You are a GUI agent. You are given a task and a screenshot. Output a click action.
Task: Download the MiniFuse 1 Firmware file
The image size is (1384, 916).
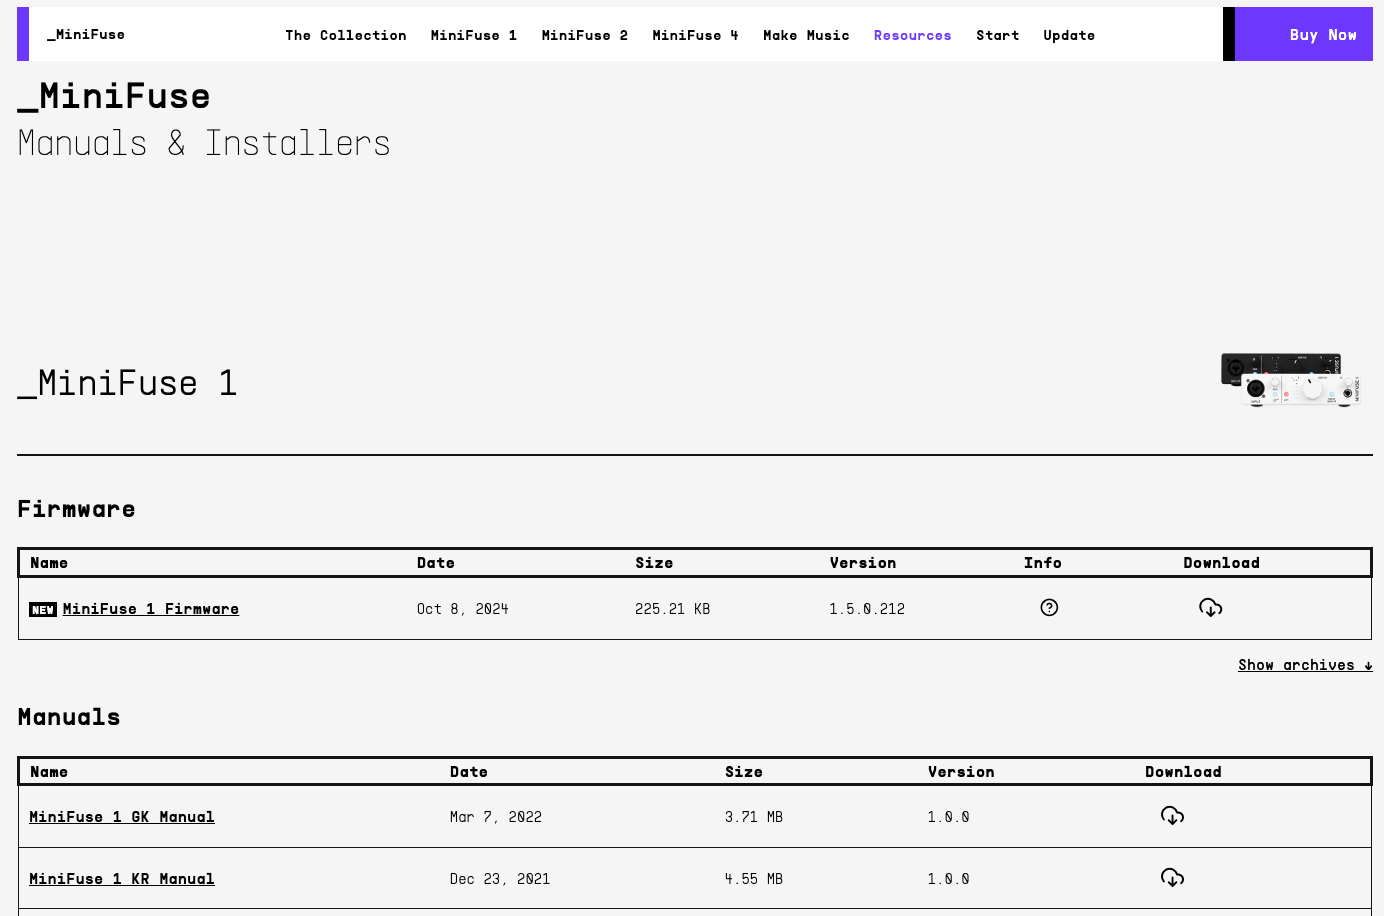1210,608
